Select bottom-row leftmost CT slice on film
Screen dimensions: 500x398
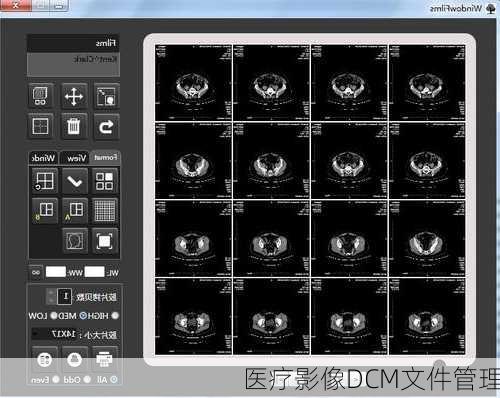194,316
